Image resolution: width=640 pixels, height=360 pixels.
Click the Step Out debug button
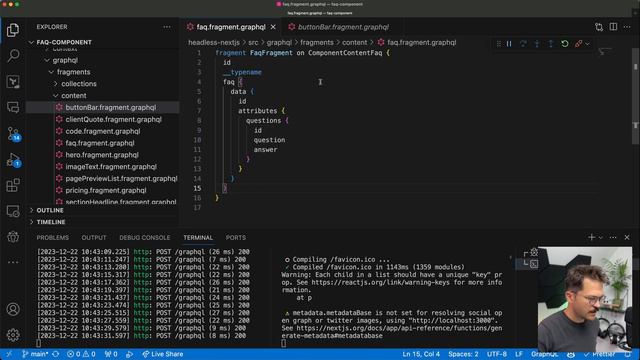click(551, 44)
